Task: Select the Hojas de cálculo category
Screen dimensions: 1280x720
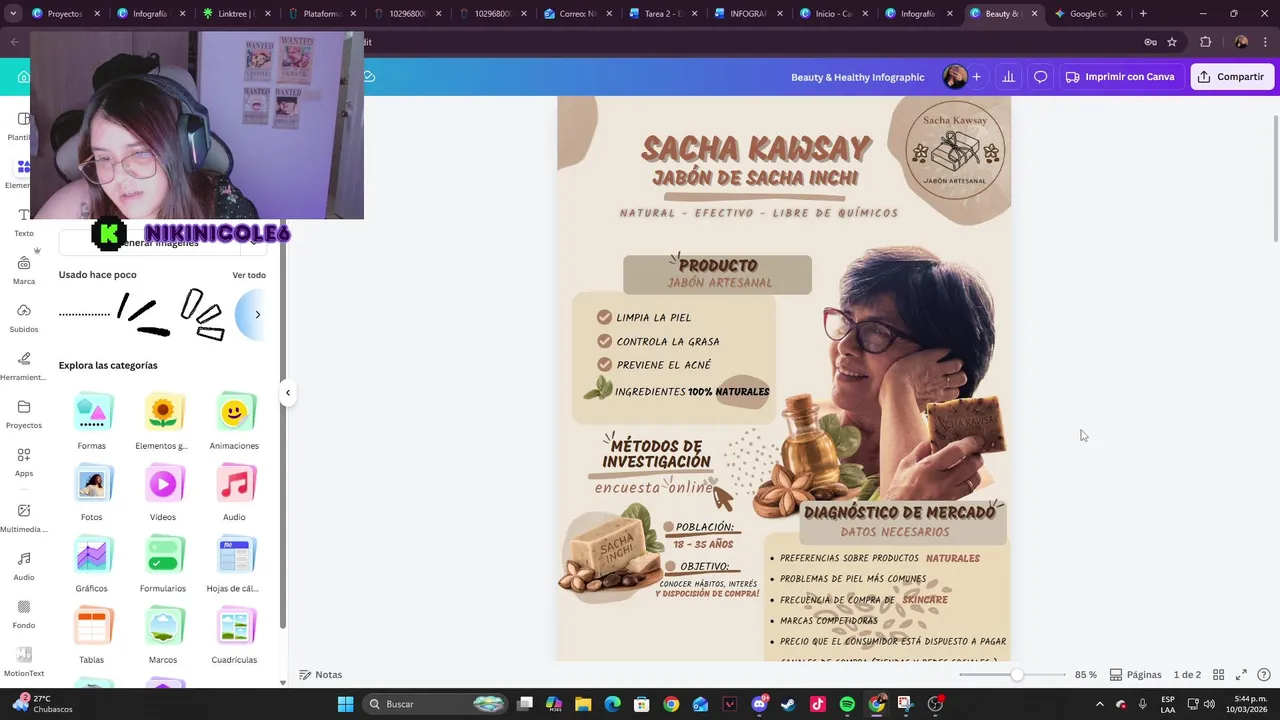Action: click(234, 564)
